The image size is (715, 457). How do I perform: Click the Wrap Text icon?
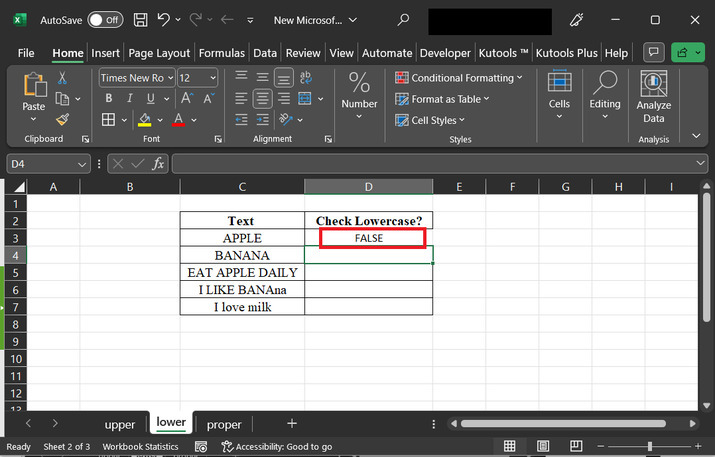[x=306, y=77]
